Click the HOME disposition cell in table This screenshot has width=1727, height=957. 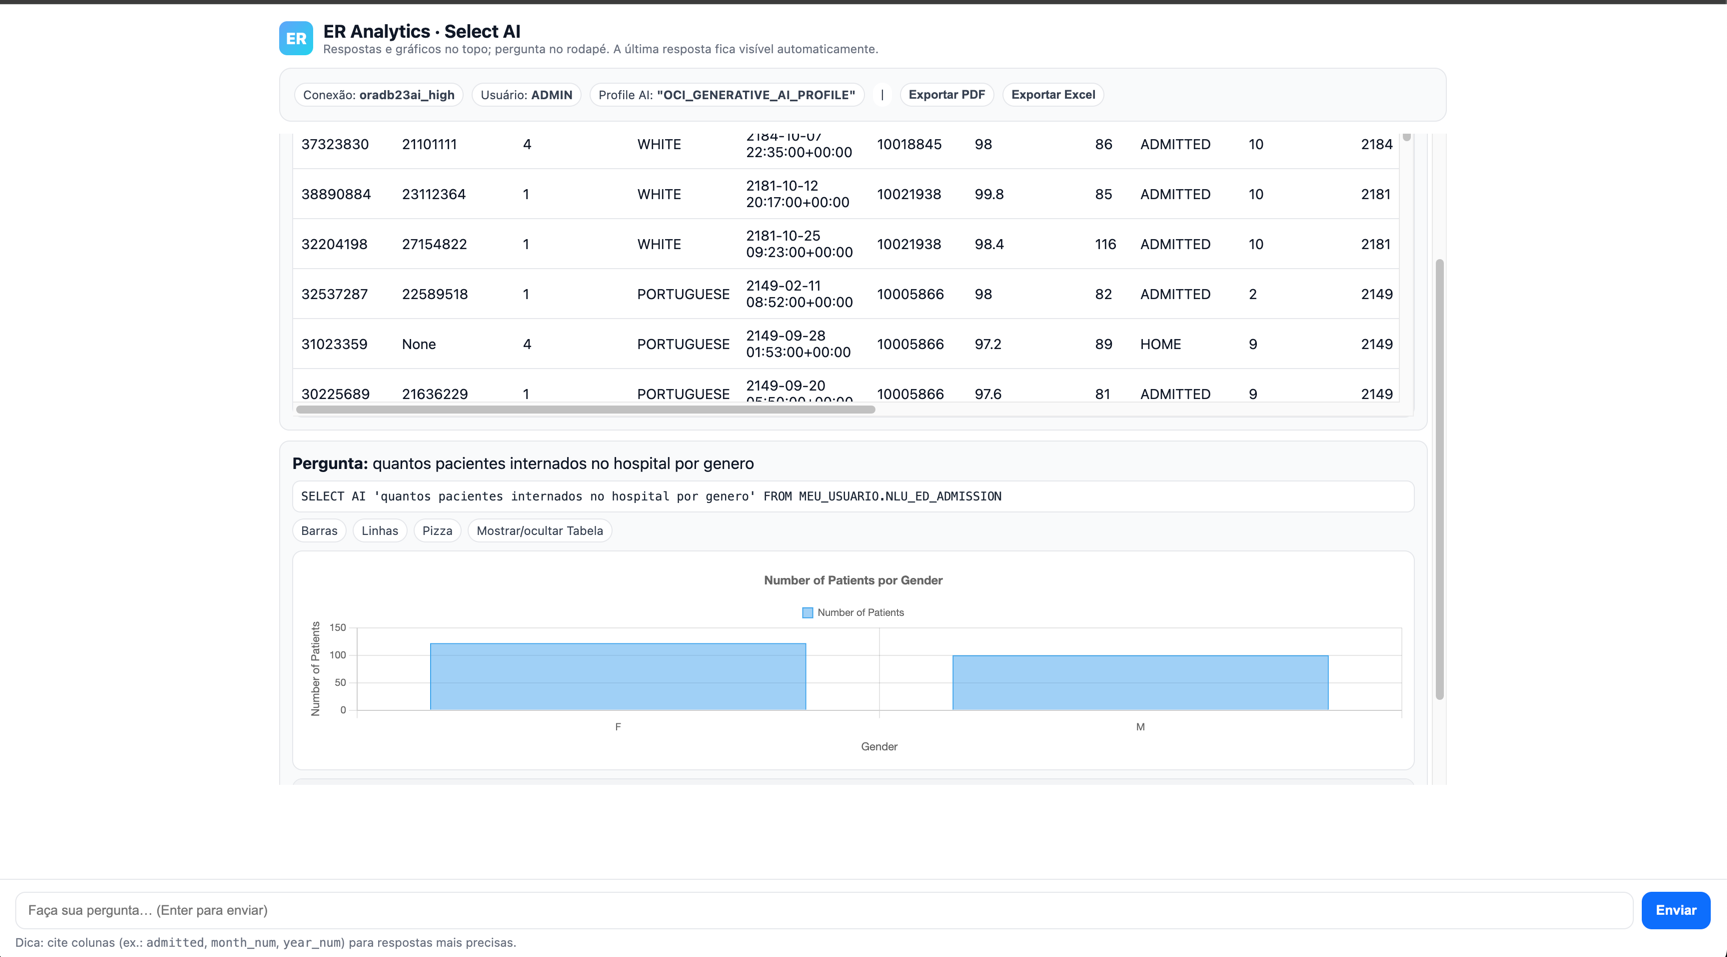click(x=1160, y=344)
